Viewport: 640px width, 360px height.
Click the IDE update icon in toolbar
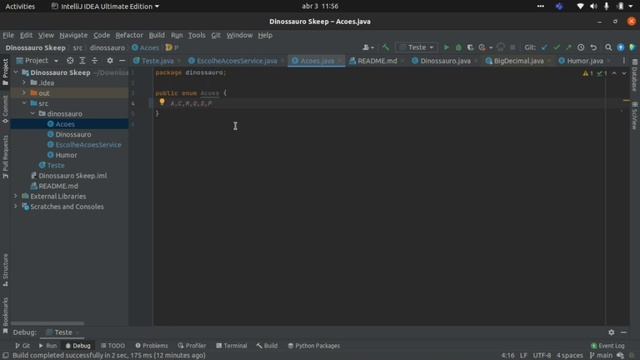[620, 47]
